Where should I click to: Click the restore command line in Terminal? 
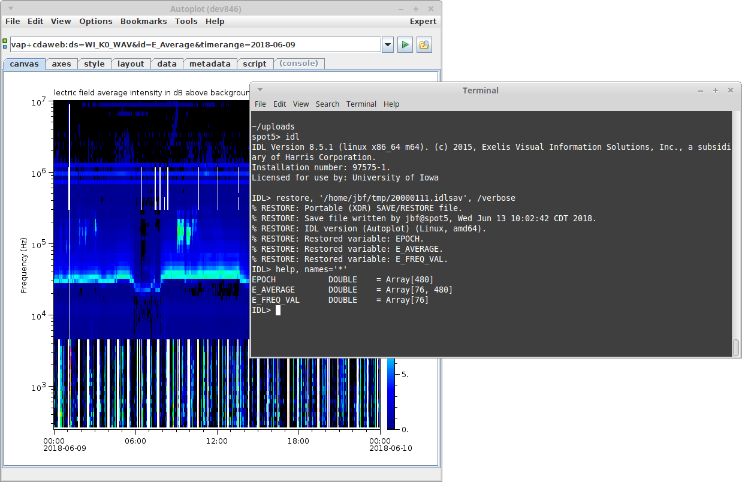384,198
